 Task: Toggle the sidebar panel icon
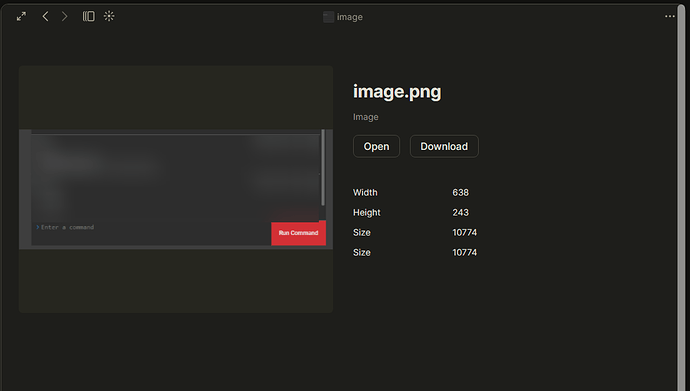click(88, 17)
